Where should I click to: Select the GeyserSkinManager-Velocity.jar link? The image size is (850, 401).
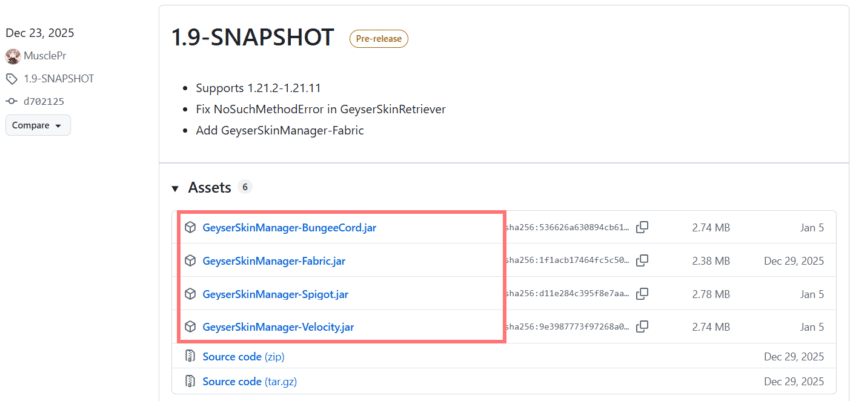tap(277, 327)
